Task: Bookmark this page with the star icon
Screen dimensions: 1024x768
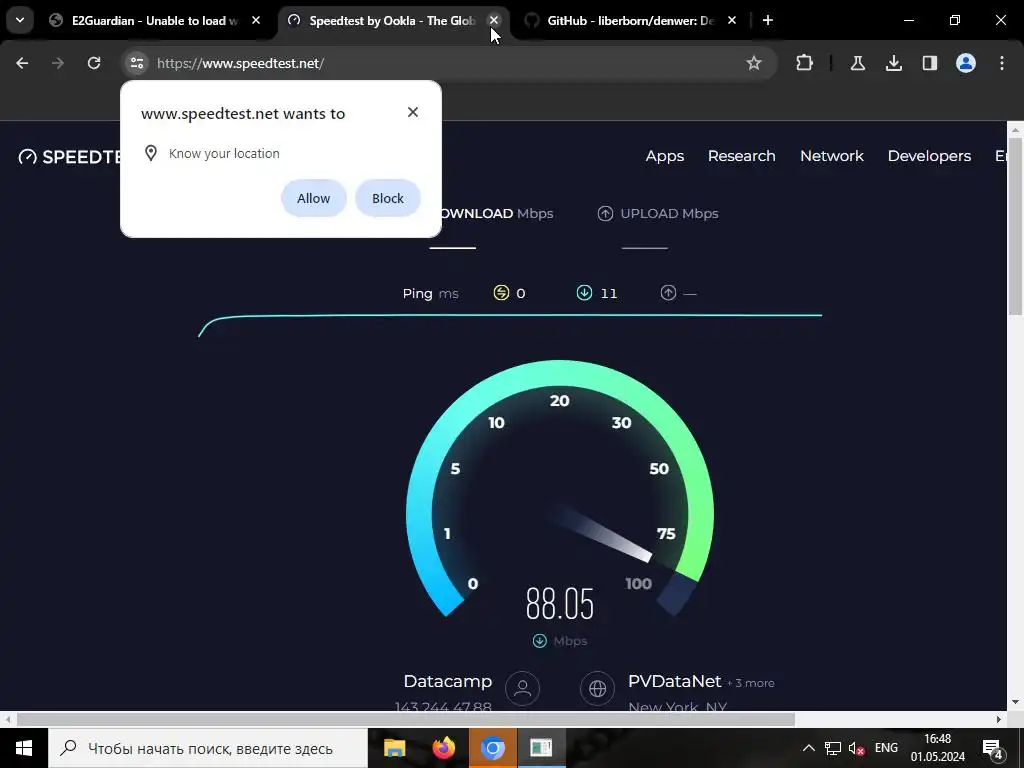Action: click(x=754, y=63)
